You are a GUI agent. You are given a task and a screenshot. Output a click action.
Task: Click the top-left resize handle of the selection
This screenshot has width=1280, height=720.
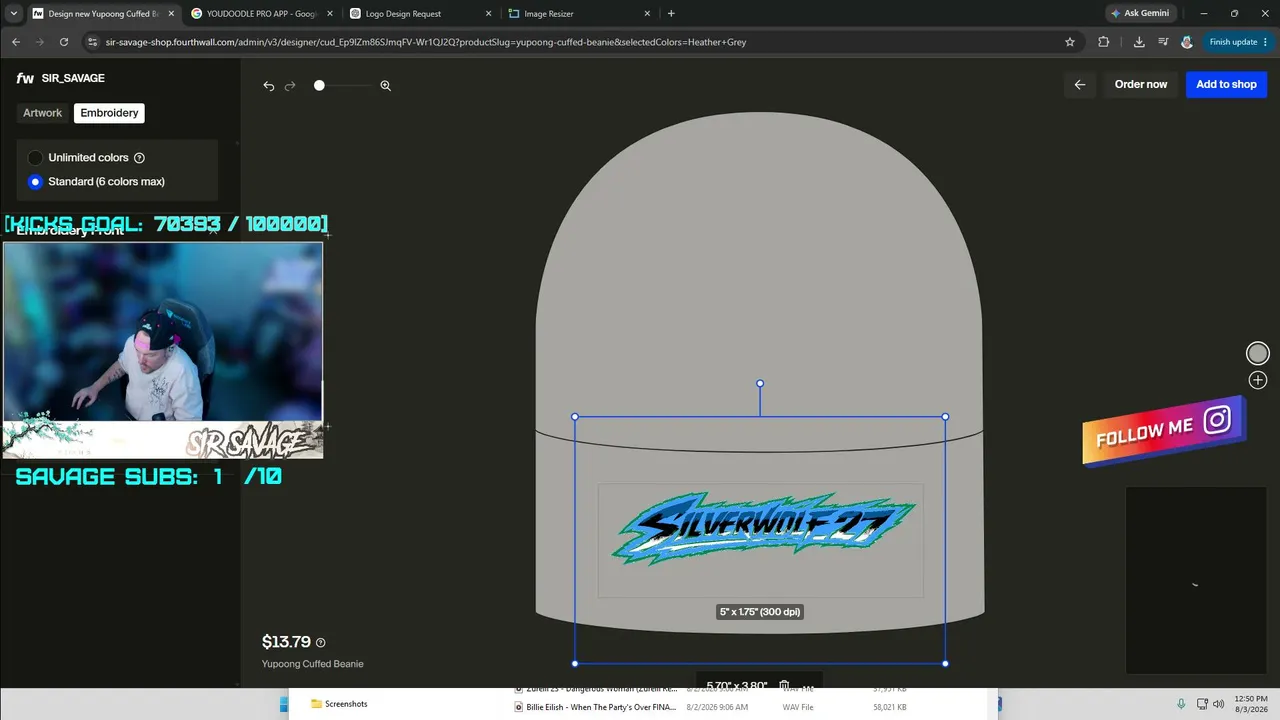coord(575,417)
